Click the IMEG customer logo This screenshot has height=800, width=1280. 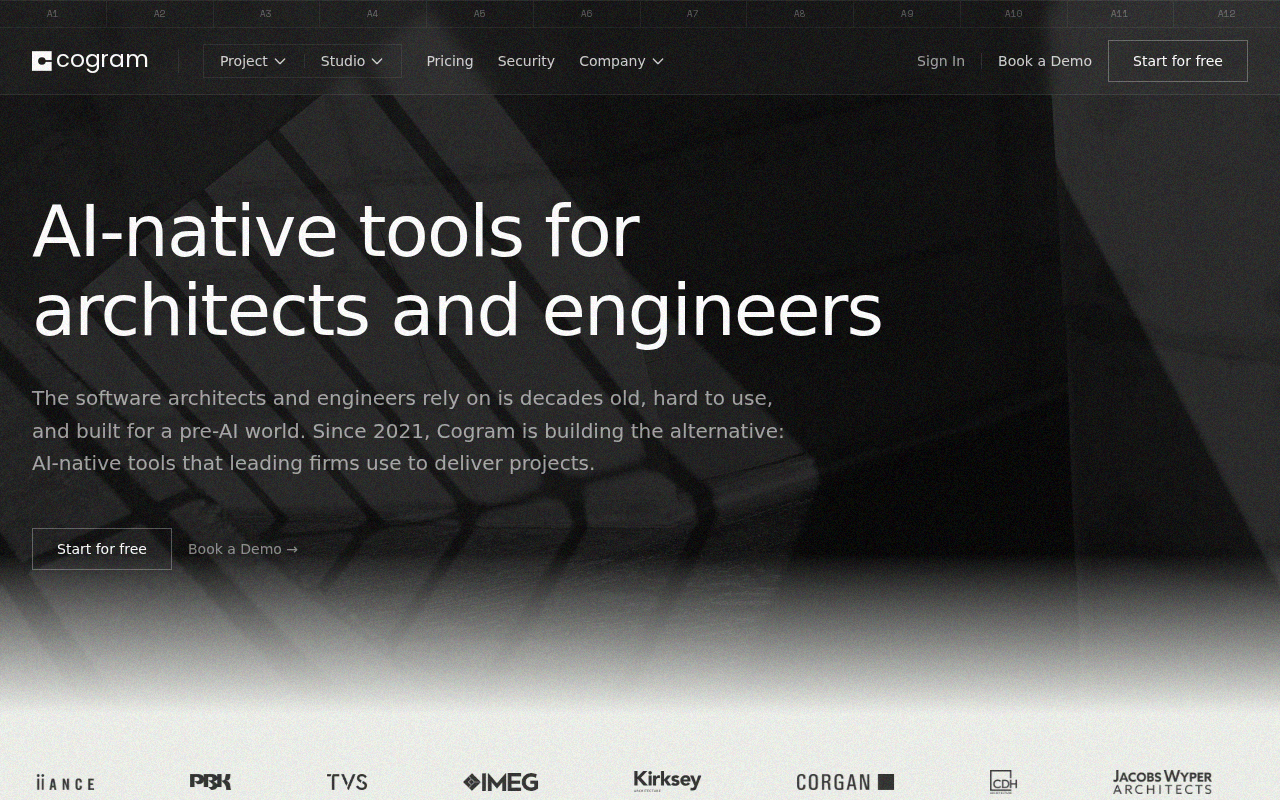pos(501,782)
